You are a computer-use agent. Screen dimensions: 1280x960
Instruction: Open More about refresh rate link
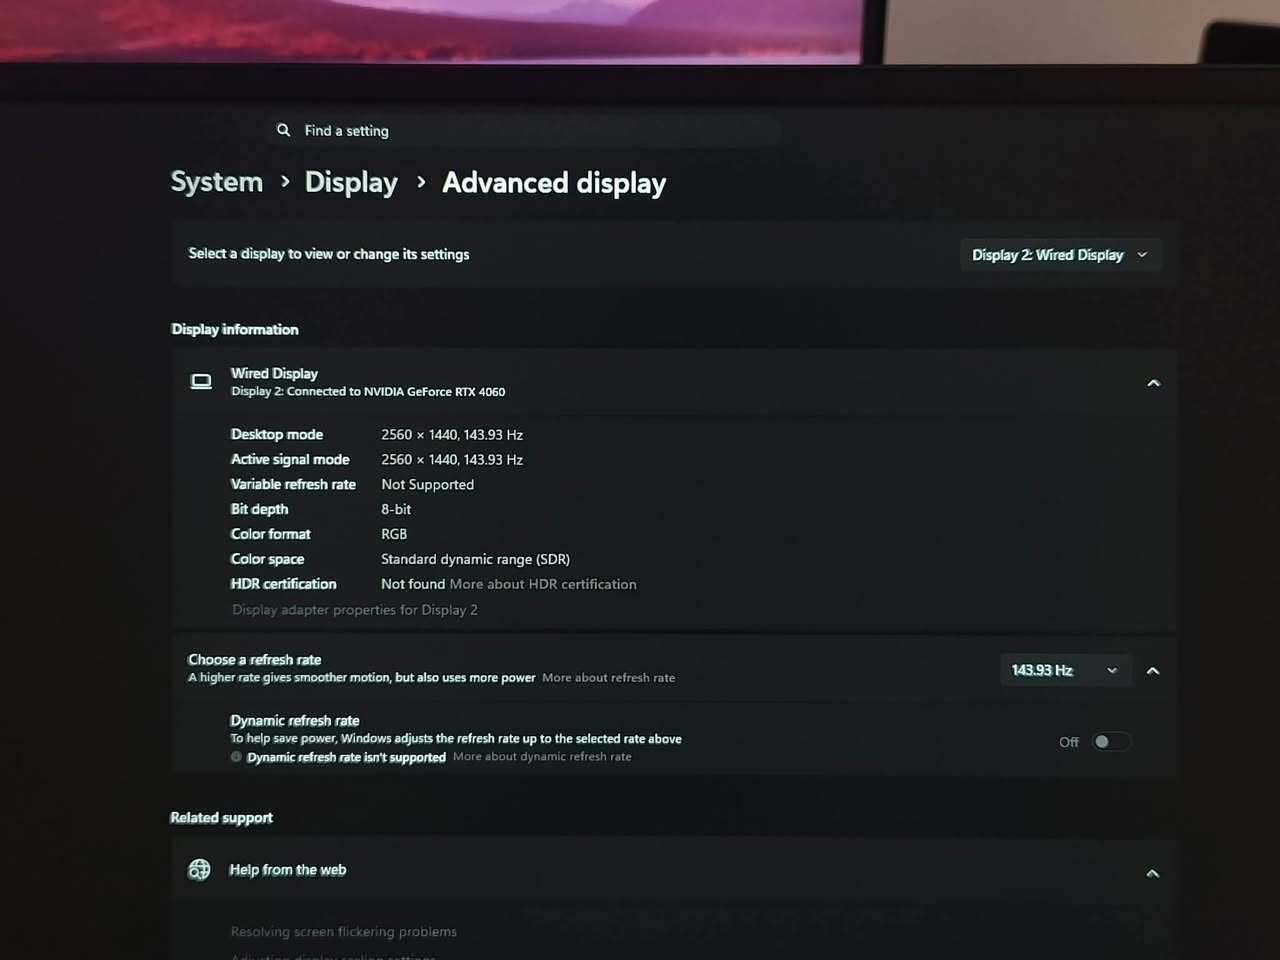point(608,677)
